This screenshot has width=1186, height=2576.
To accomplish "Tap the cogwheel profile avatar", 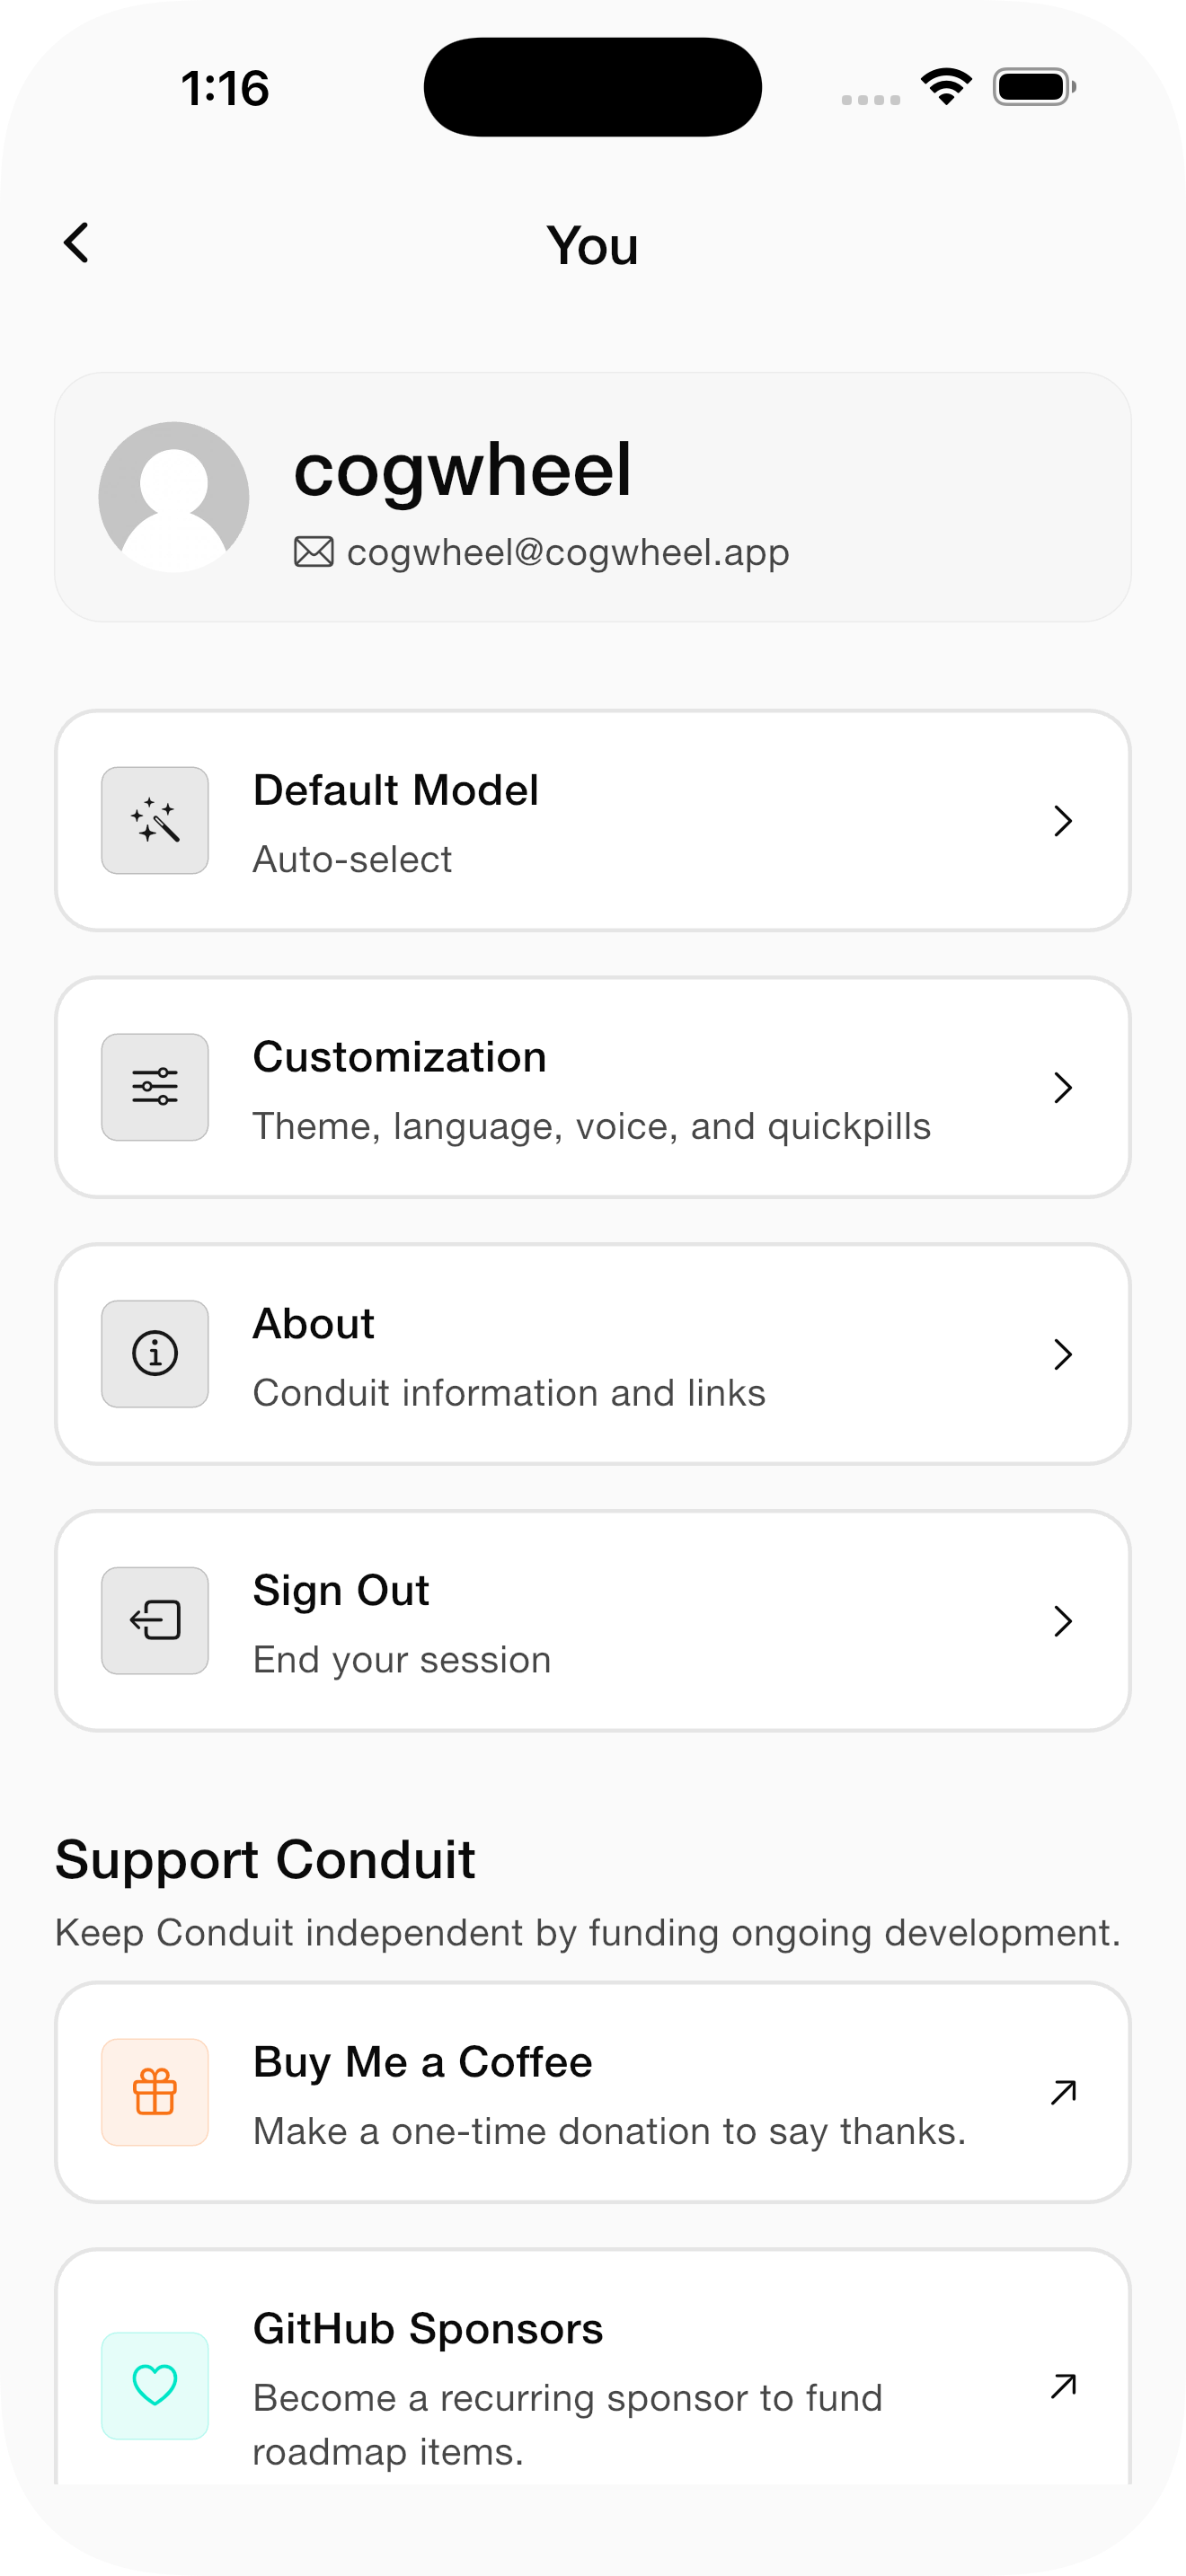I will pyautogui.click(x=174, y=497).
